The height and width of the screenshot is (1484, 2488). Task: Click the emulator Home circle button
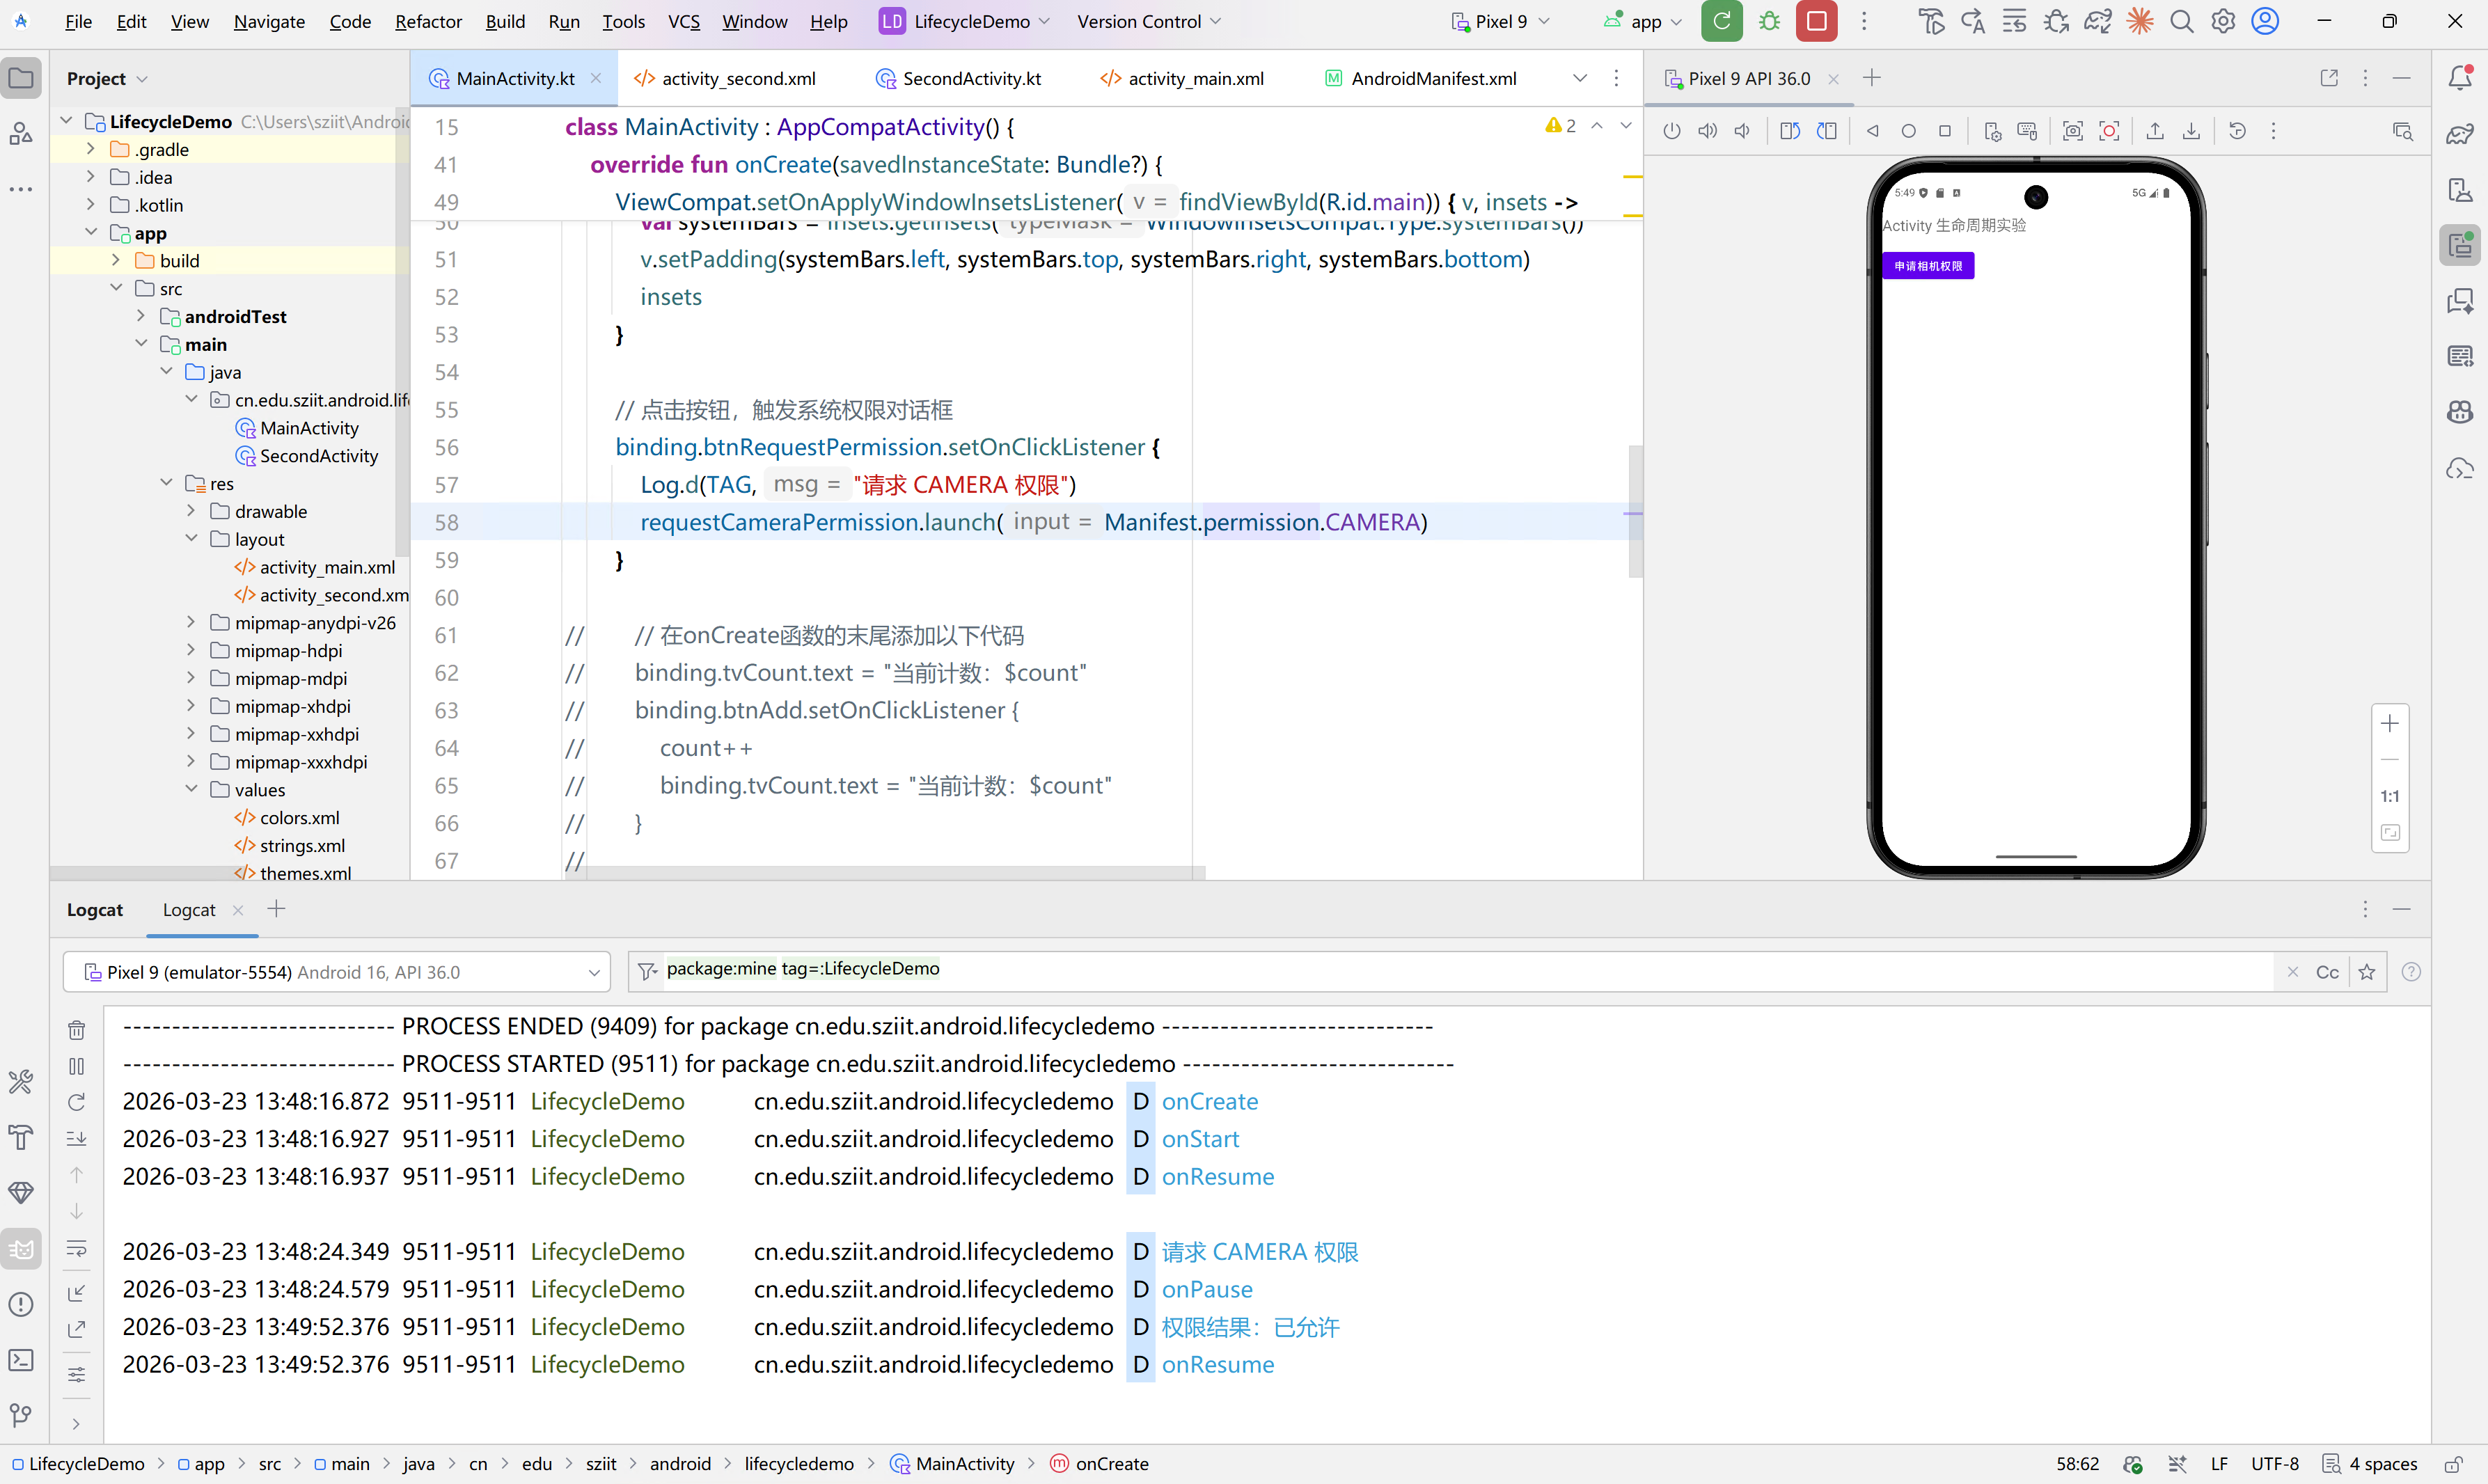pos(1909,131)
